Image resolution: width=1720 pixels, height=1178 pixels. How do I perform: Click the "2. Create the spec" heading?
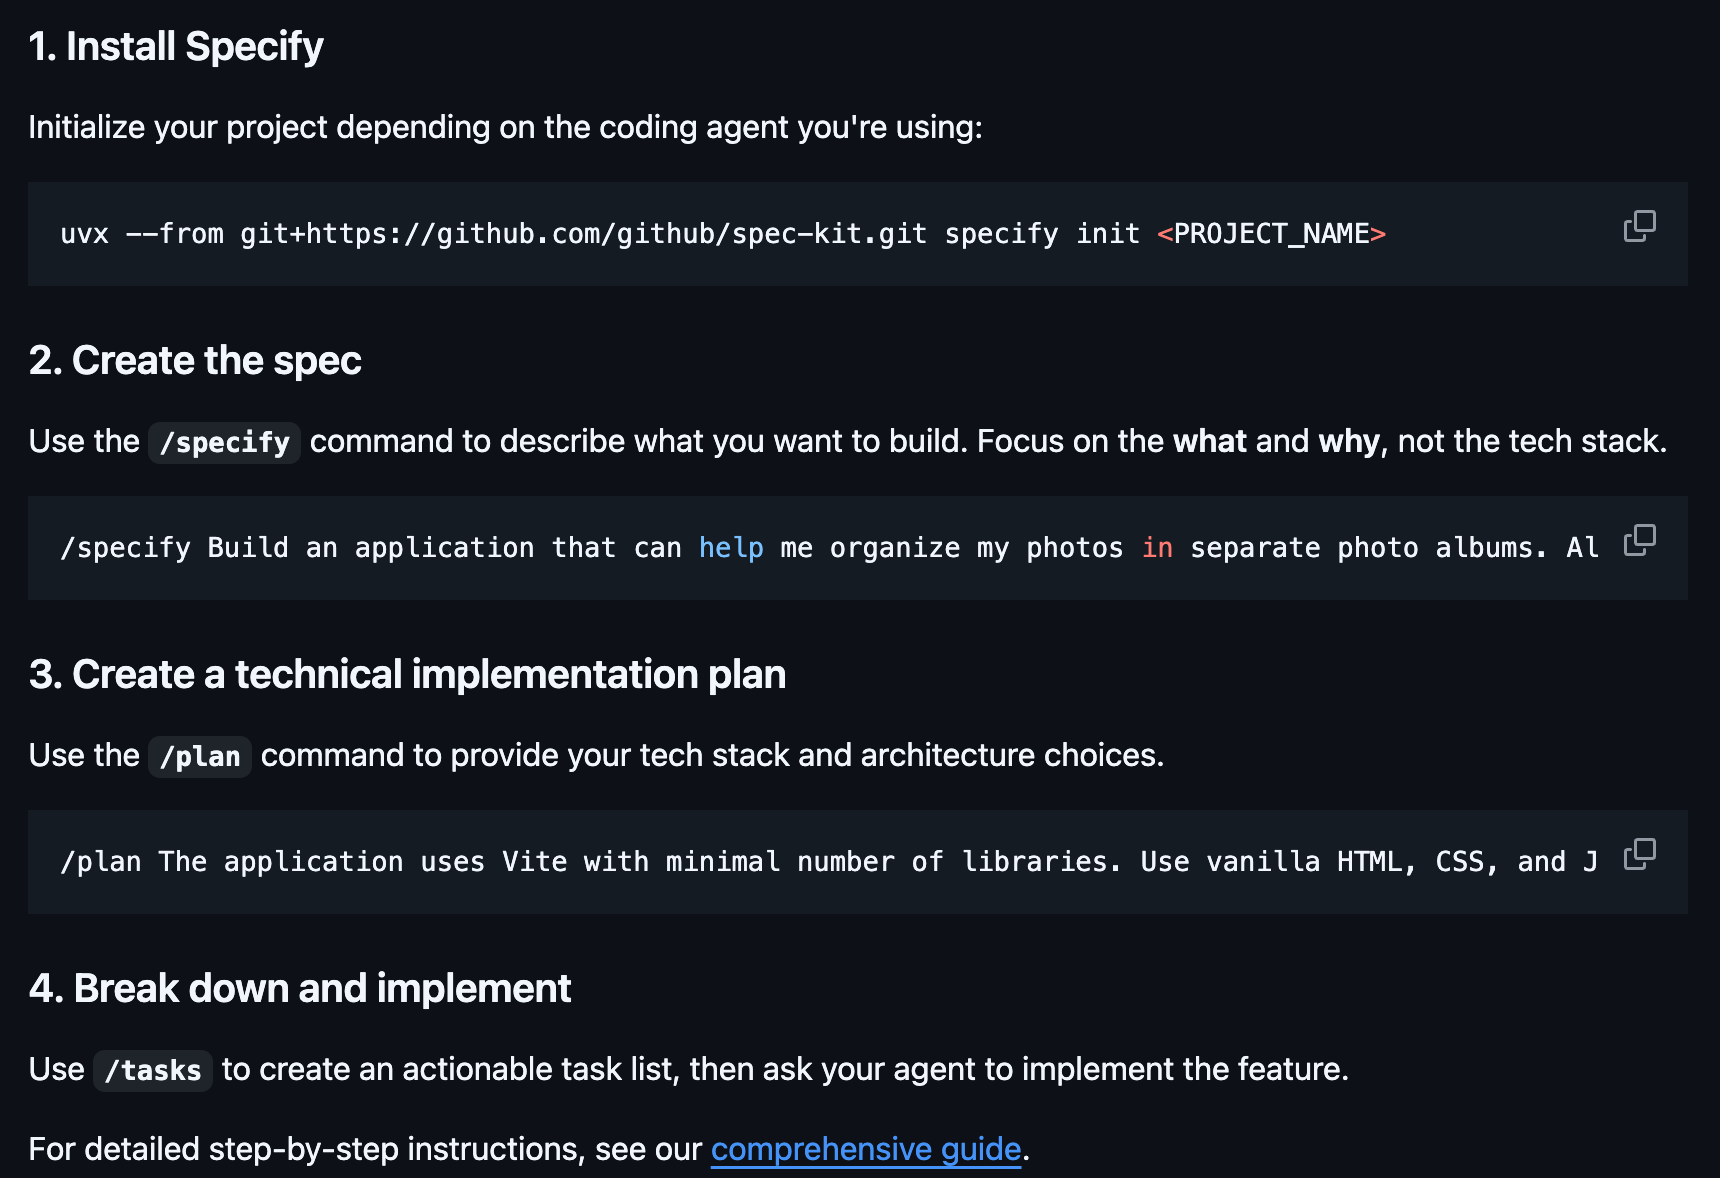point(195,360)
